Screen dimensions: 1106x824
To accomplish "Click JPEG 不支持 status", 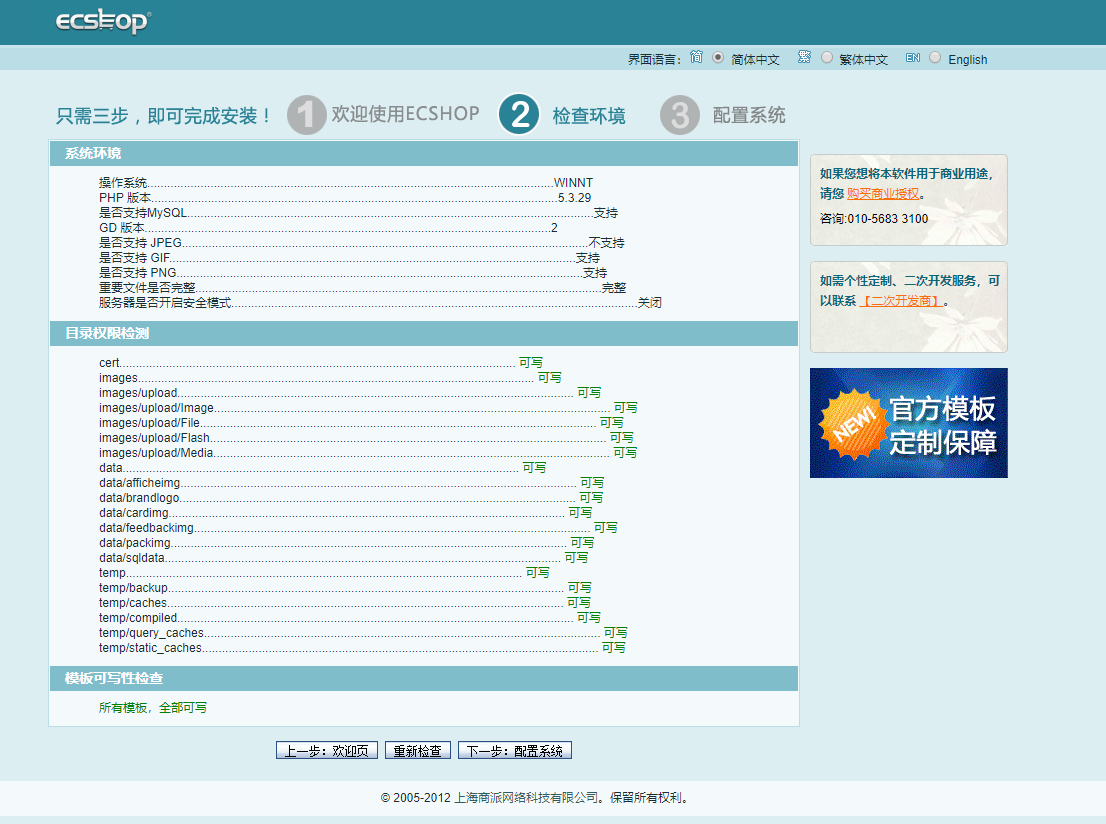I will 607,243.
